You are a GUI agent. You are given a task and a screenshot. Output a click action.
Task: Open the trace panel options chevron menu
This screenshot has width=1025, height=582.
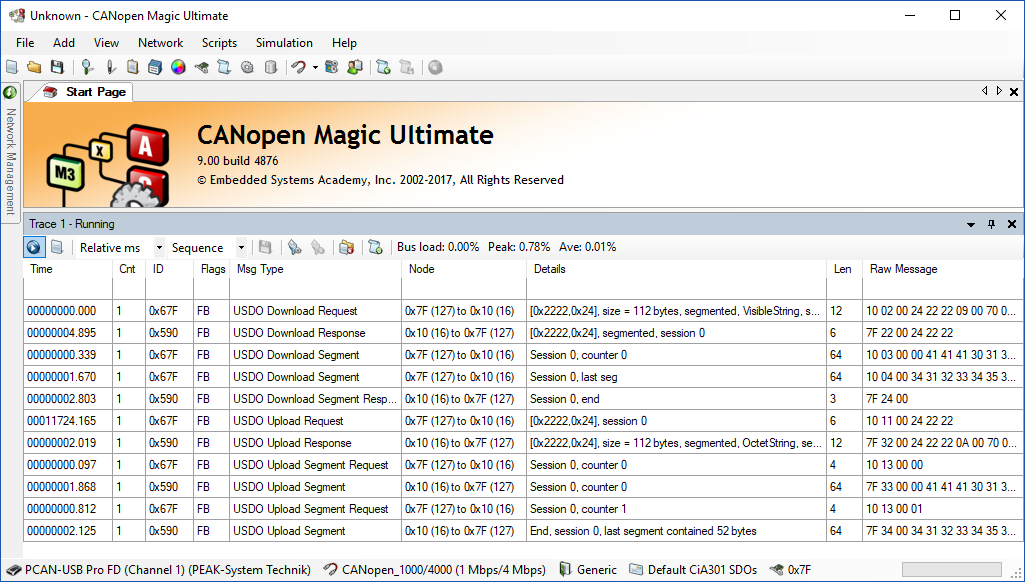pos(970,224)
